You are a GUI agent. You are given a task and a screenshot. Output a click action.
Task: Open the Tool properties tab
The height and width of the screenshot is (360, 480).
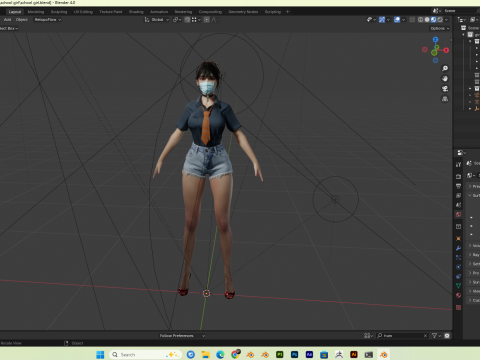(x=458, y=165)
